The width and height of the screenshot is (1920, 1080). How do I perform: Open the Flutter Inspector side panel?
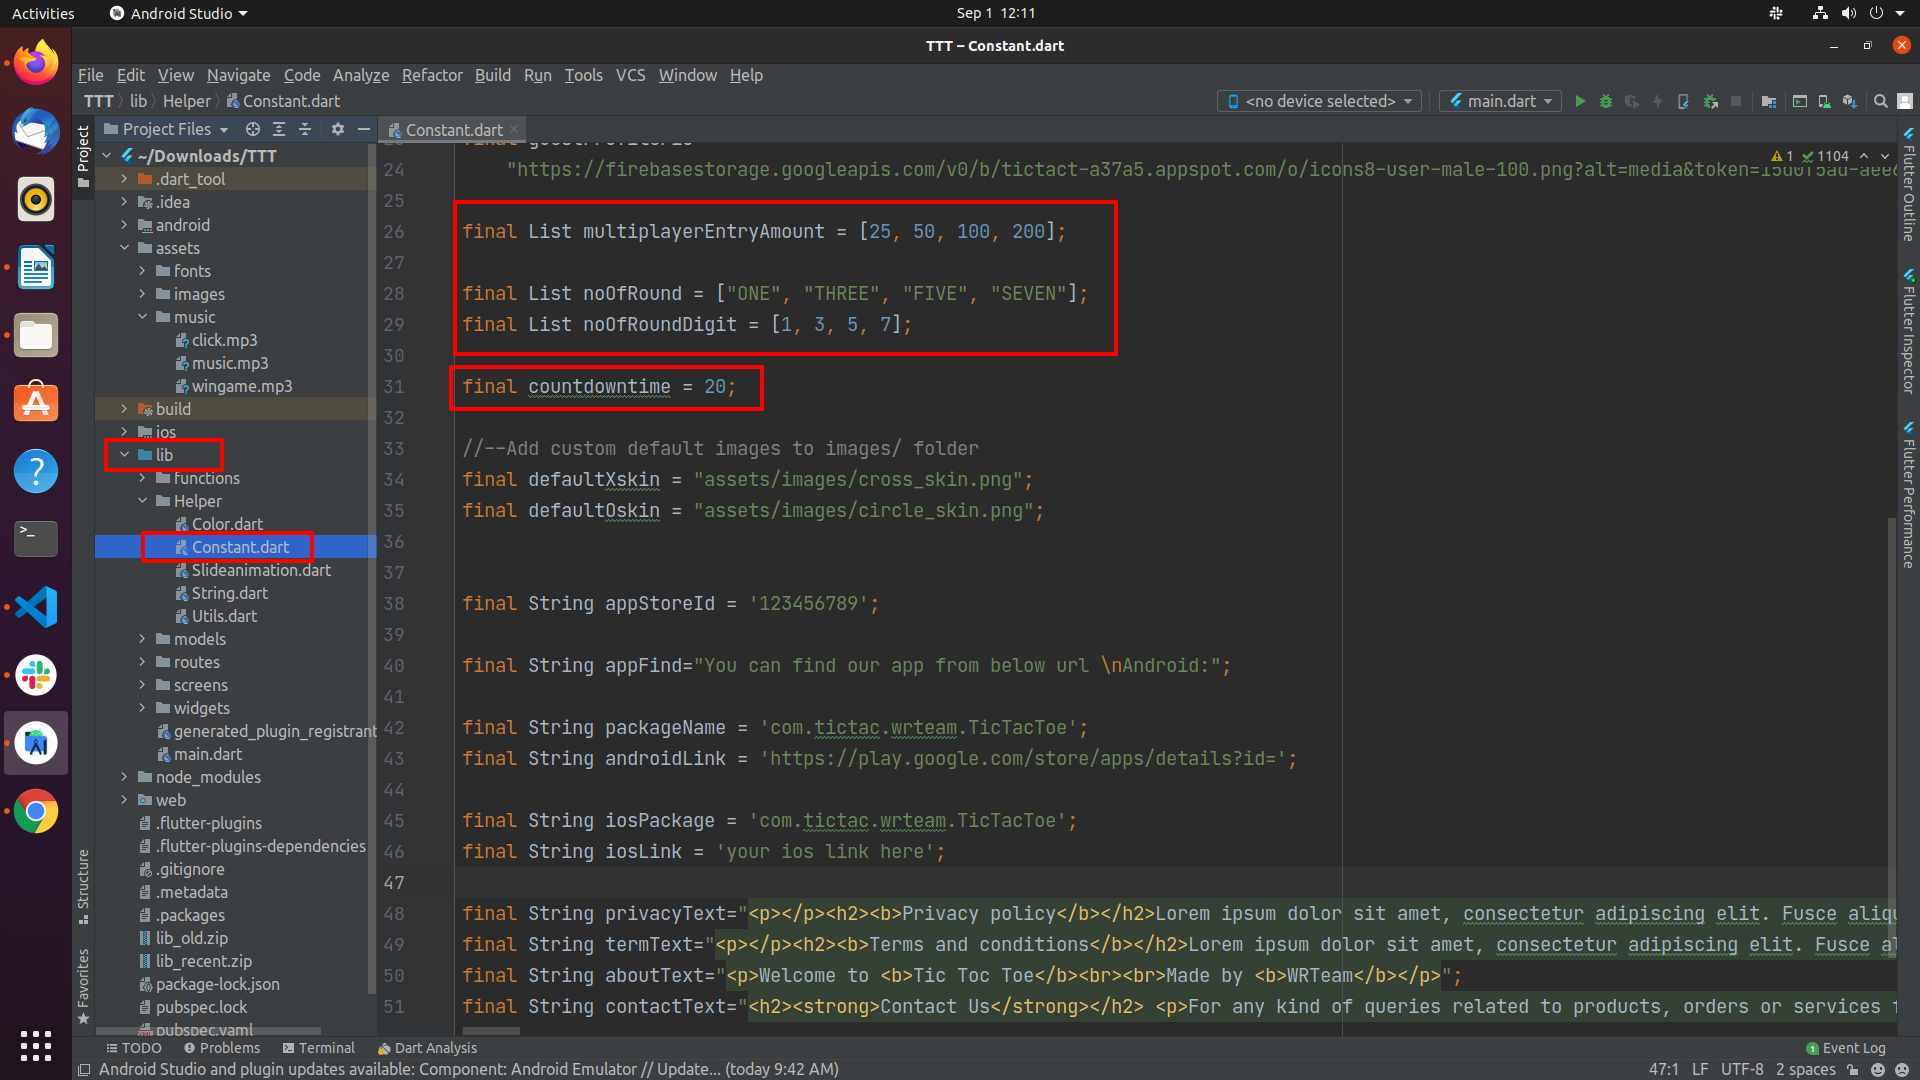click(1909, 332)
